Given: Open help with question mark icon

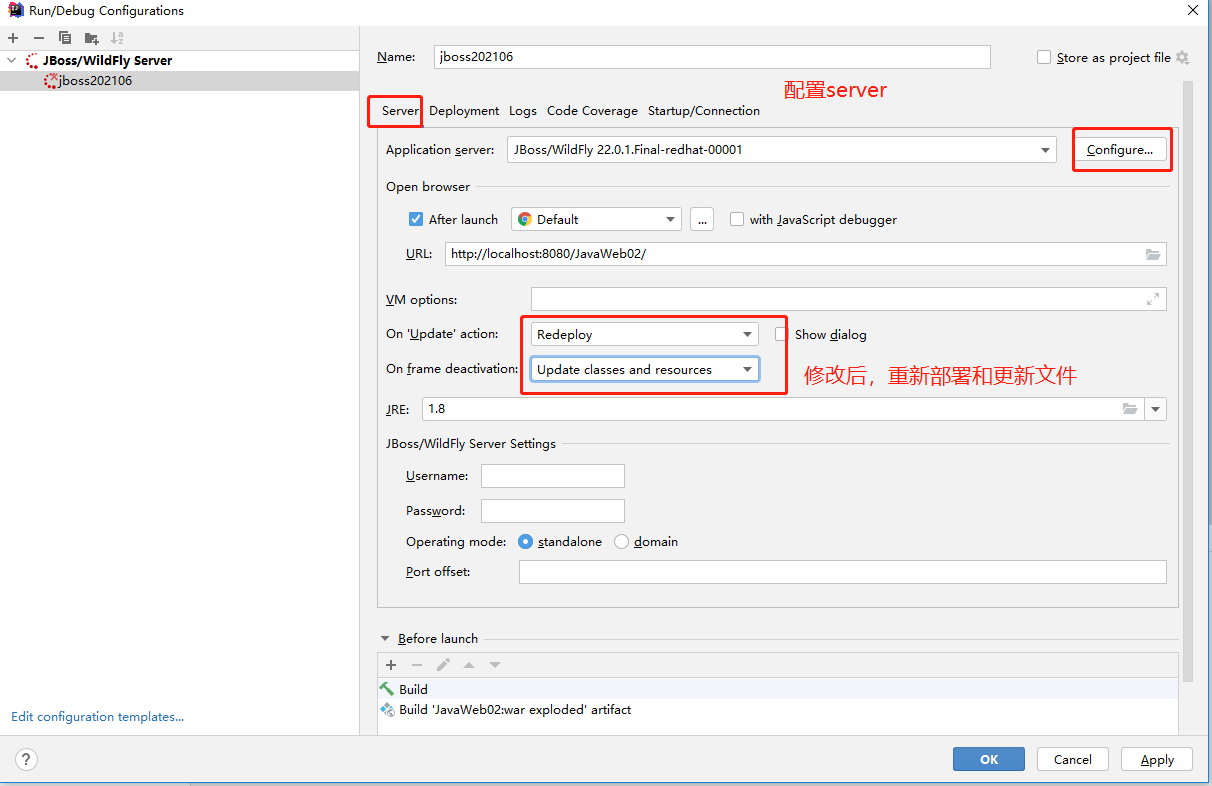Looking at the screenshot, I should pyautogui.click(x=27, y=759).
